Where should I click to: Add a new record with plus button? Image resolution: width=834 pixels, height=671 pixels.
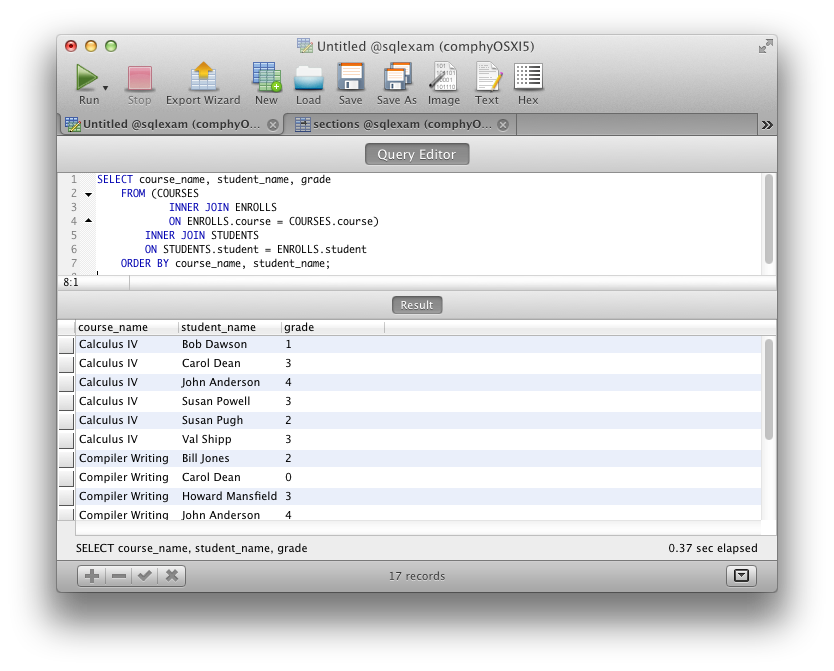pyautogui.click(x=92, y=576)
